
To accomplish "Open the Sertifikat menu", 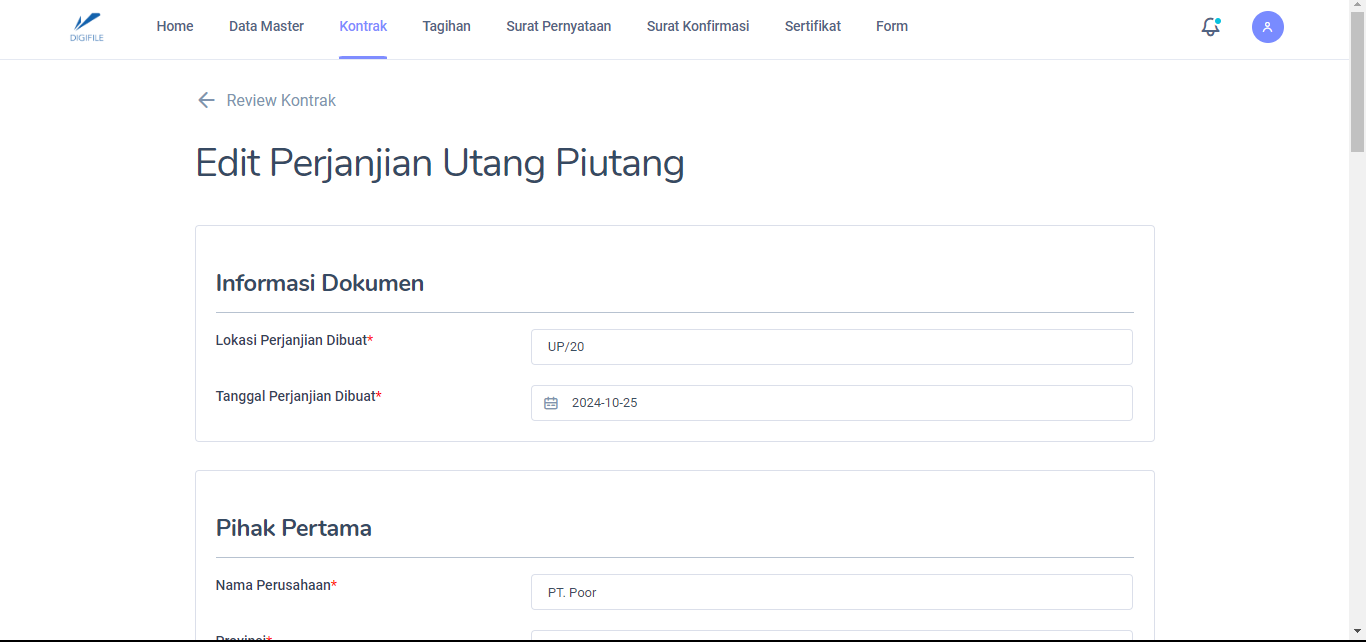I will click(812, 27).
